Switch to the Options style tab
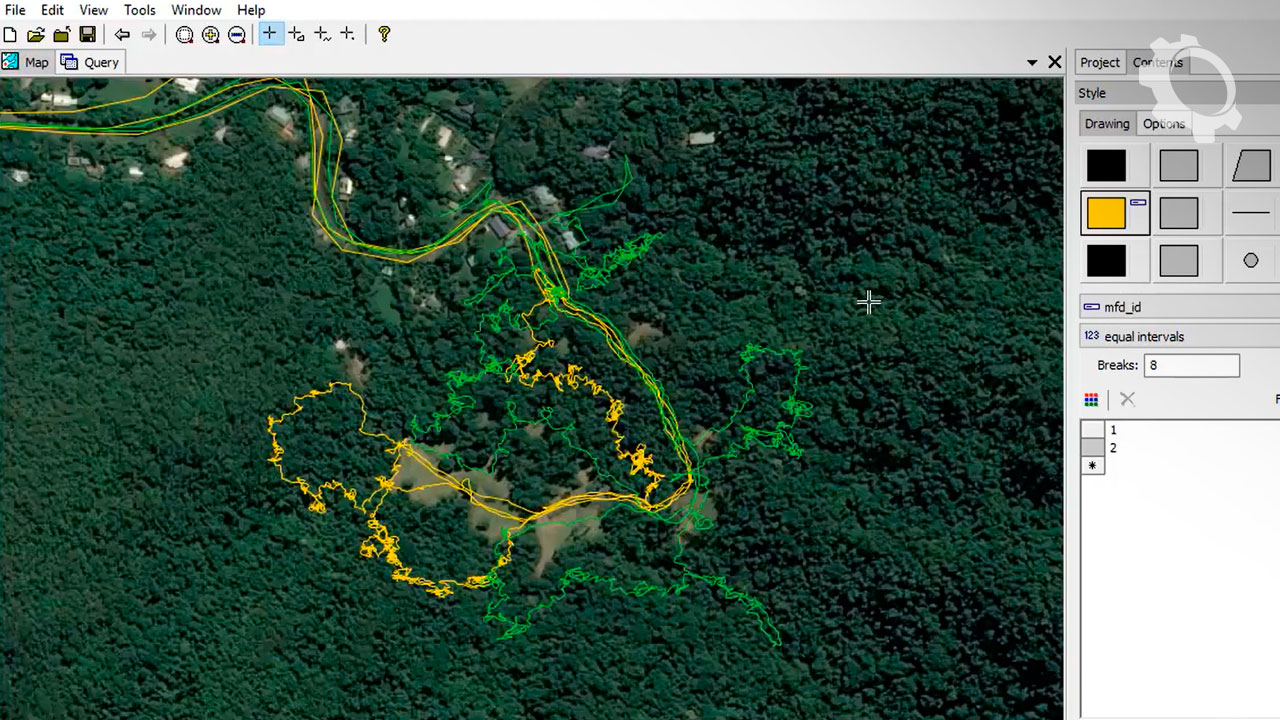1280x720 pixels. point(1163,124)
